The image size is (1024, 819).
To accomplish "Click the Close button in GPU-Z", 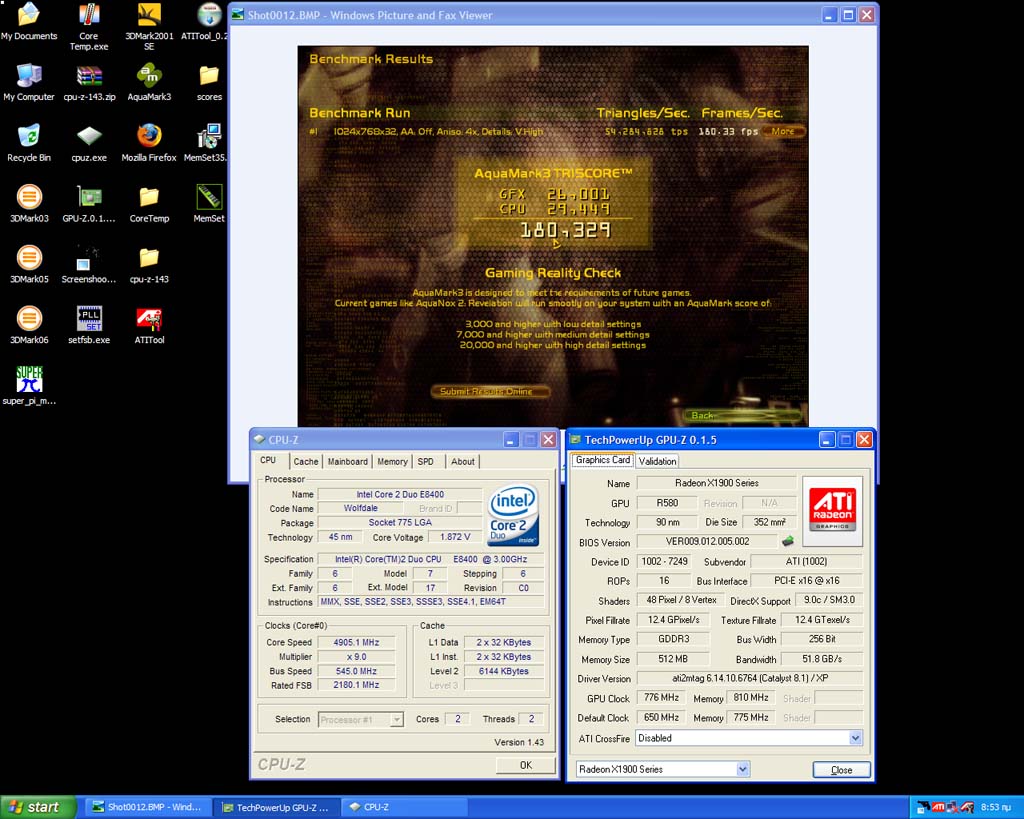I will [841, 770].
